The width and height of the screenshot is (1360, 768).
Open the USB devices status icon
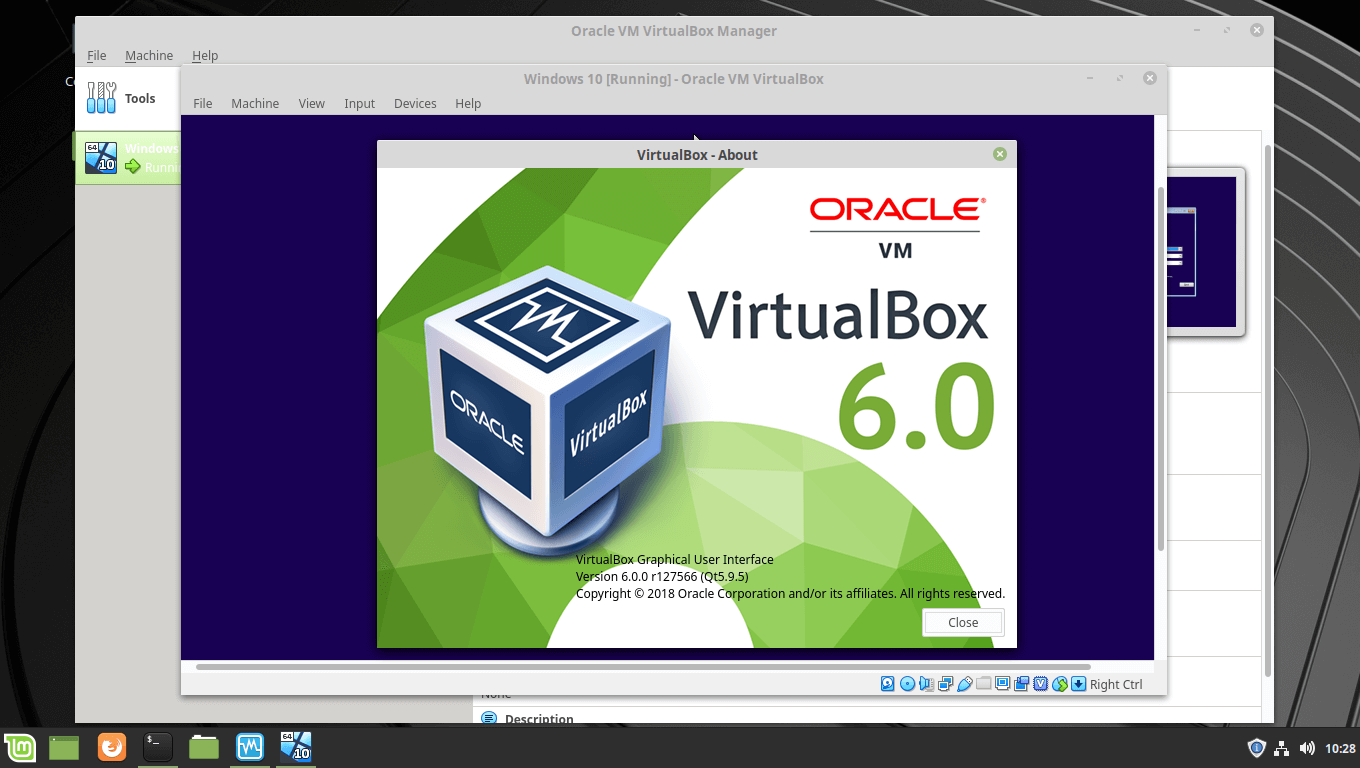(x=965, y=683)
